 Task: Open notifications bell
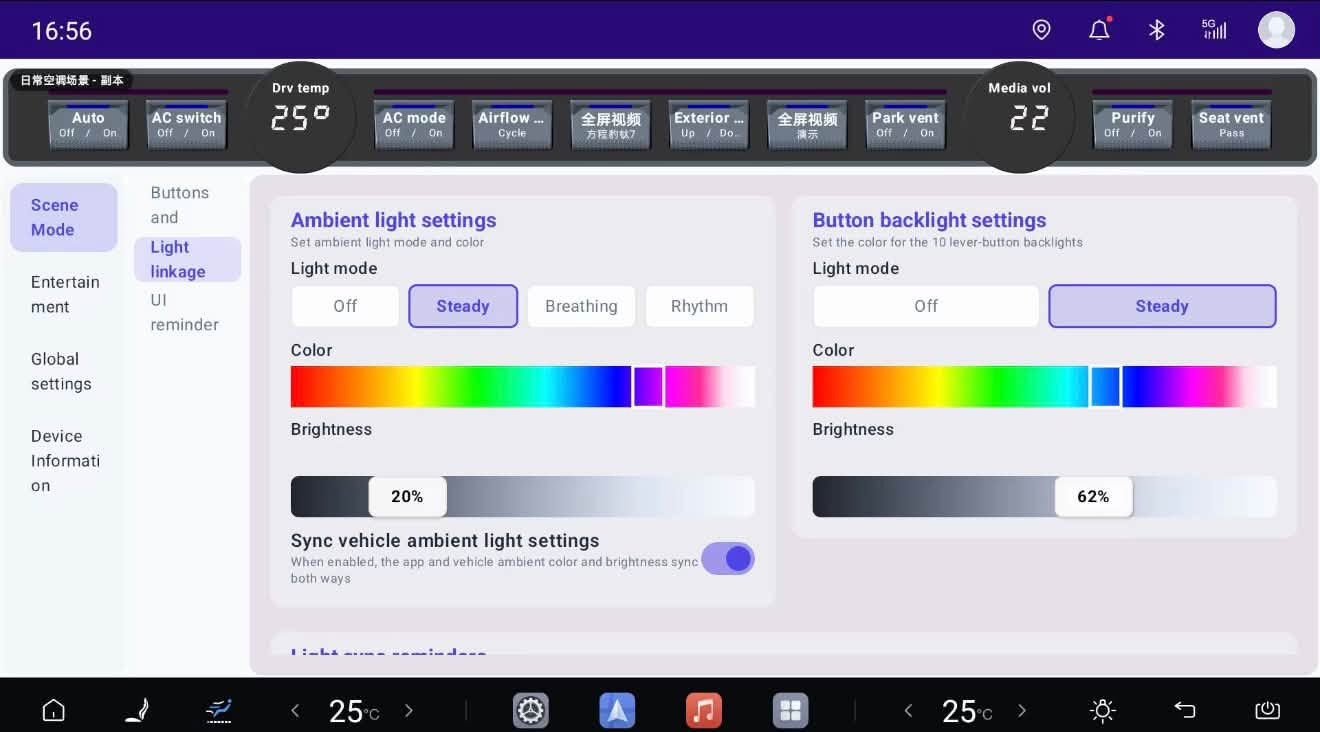point(1099,30)
